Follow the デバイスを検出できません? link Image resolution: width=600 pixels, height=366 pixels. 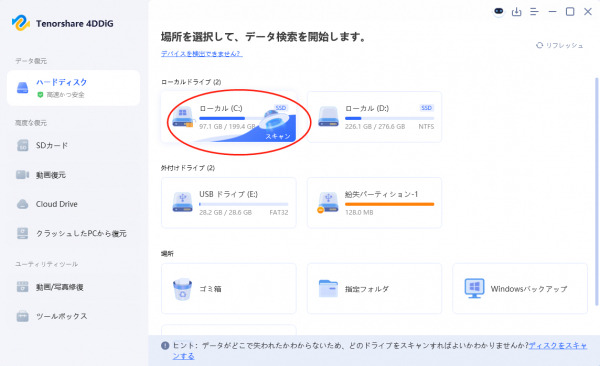(201, 54)
